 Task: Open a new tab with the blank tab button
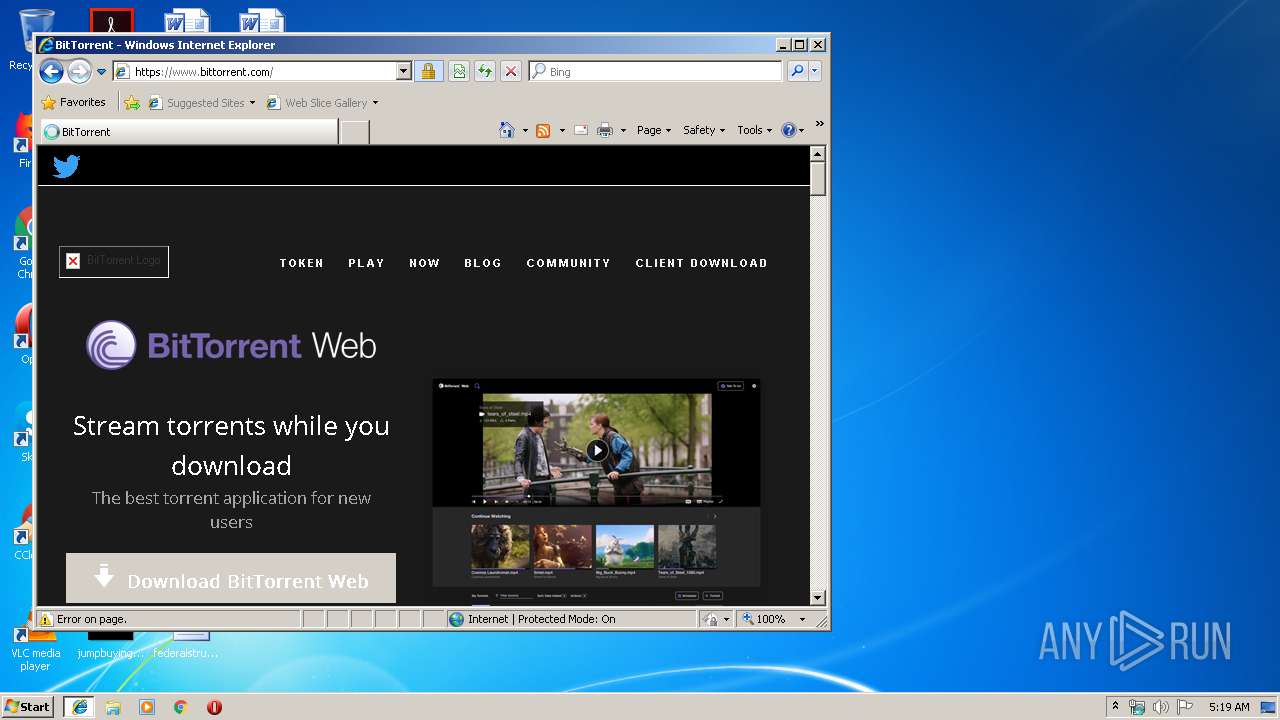point(354,132)
